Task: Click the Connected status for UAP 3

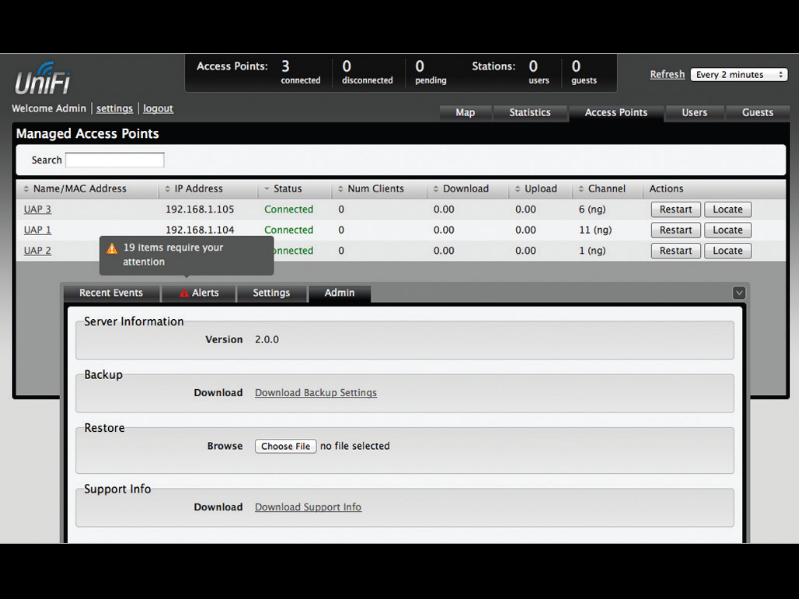Action: click(289, 209)
